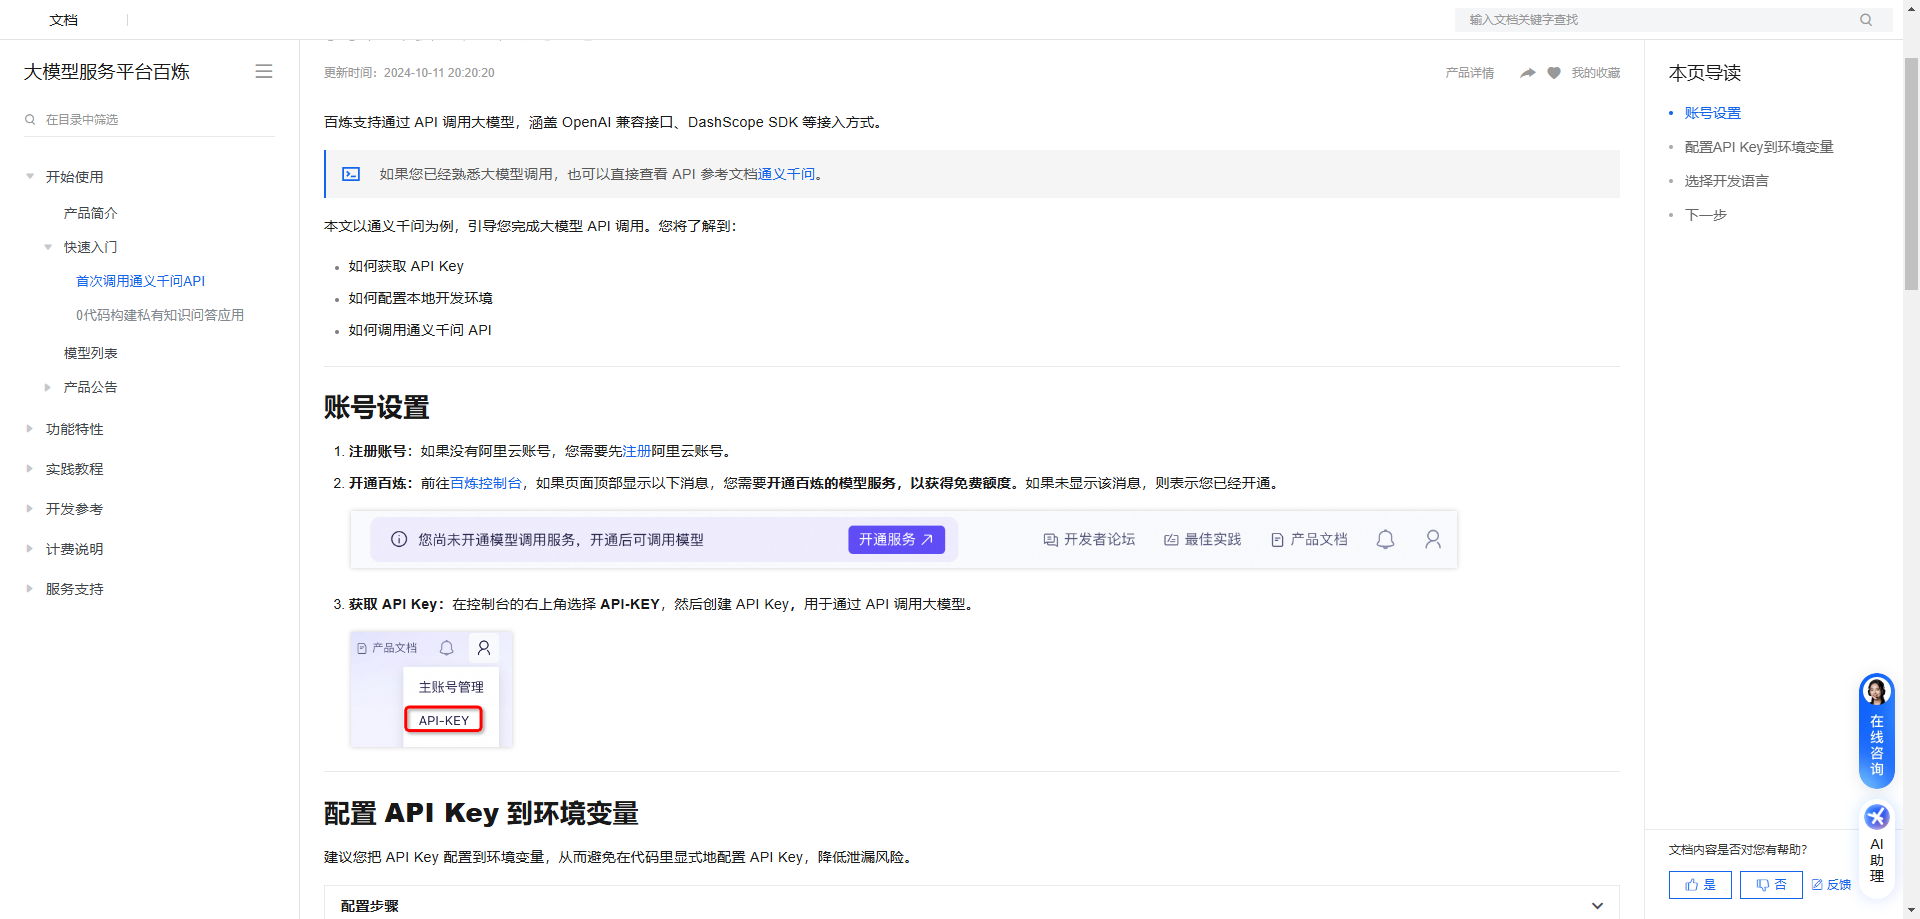Click the search magnifier icon in top bar

pyautogui.click(x=1866, y=20)
